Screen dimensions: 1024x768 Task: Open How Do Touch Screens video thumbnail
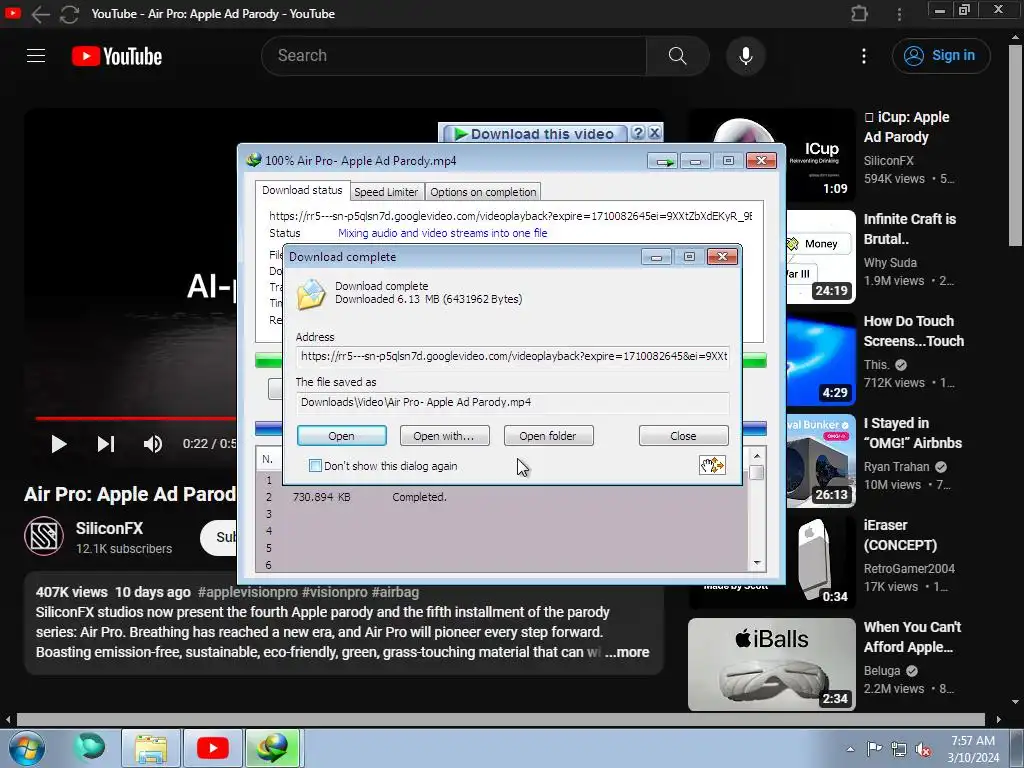point(821,359)
